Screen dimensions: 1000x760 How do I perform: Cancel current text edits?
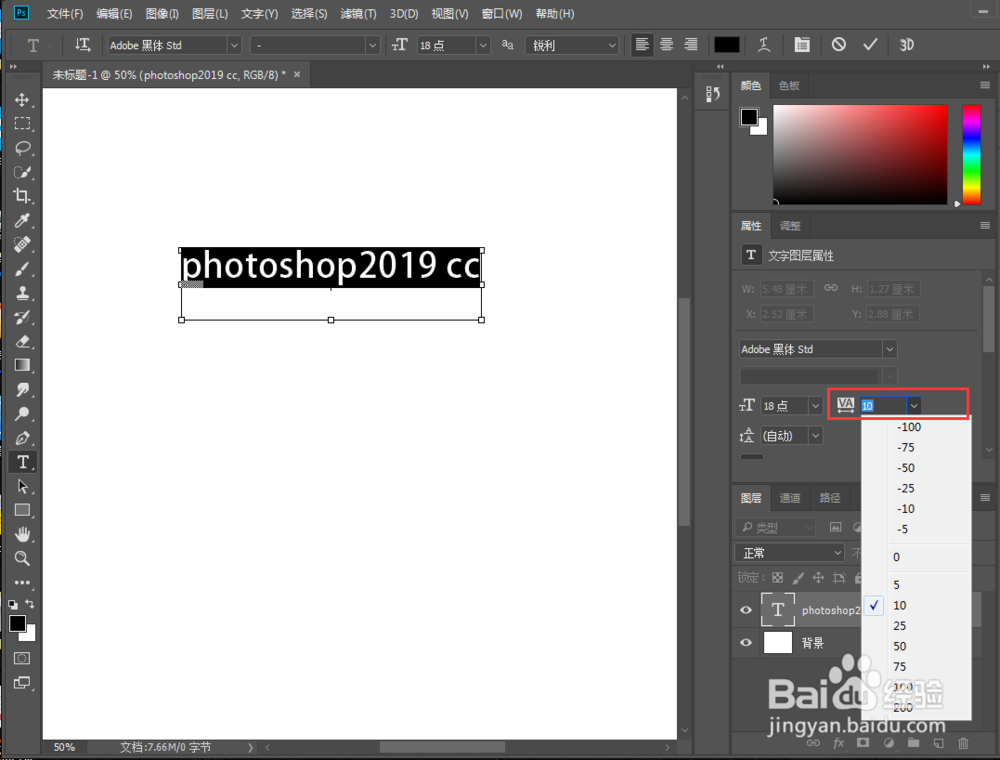(839, 45)
